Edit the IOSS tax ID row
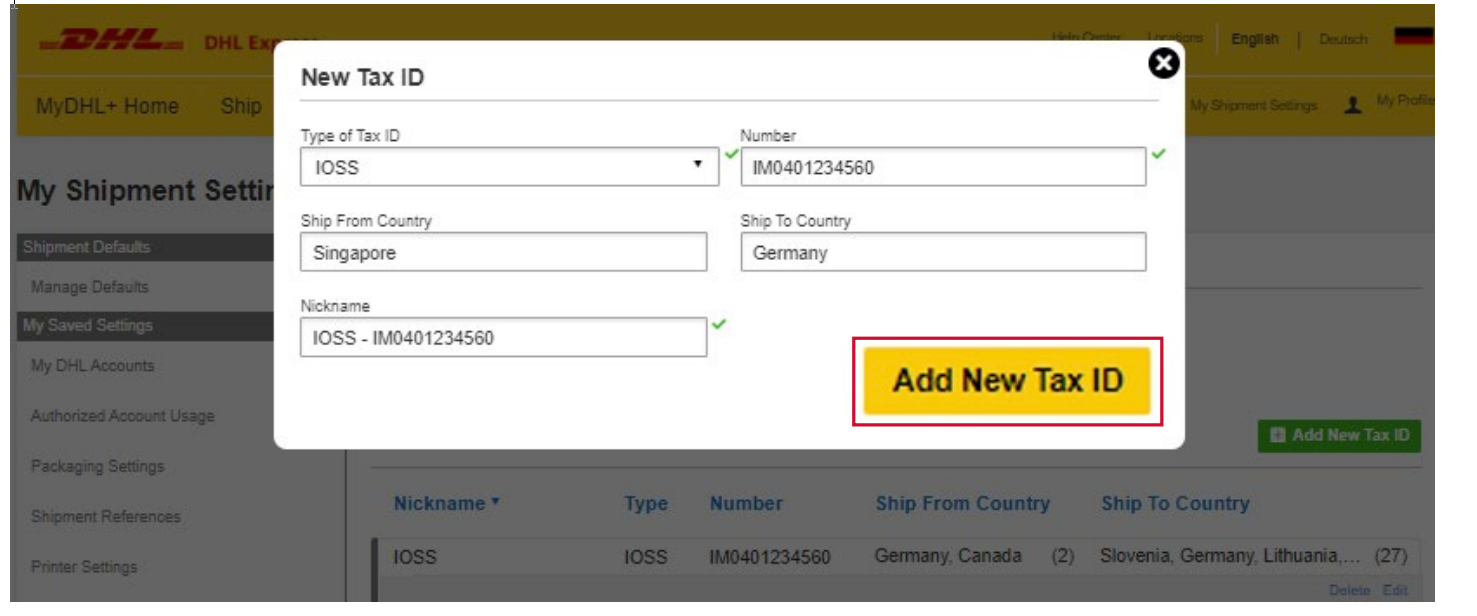The image size is (1477, 616). [1395, 591]
